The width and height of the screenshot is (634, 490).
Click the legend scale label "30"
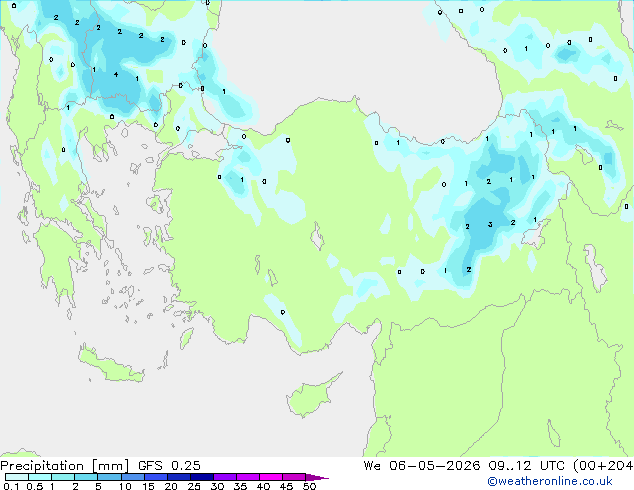pyautogui.click(x=217, y=486)
